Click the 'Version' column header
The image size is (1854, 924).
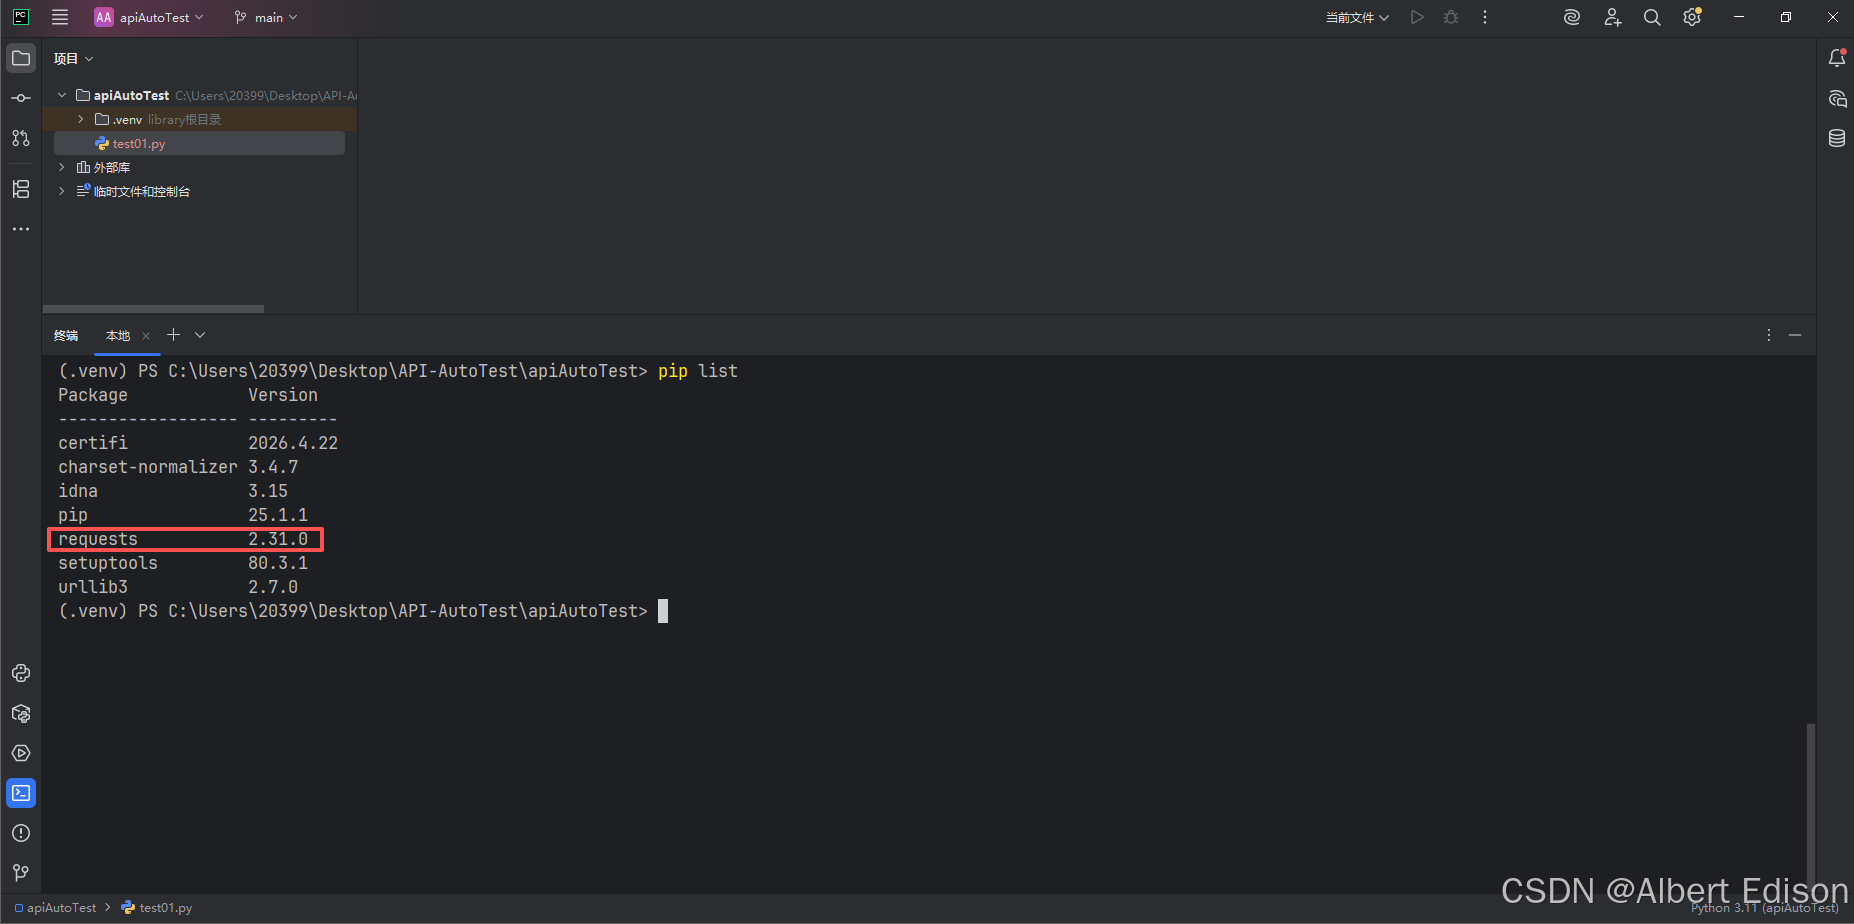click(x=283, y=395)
